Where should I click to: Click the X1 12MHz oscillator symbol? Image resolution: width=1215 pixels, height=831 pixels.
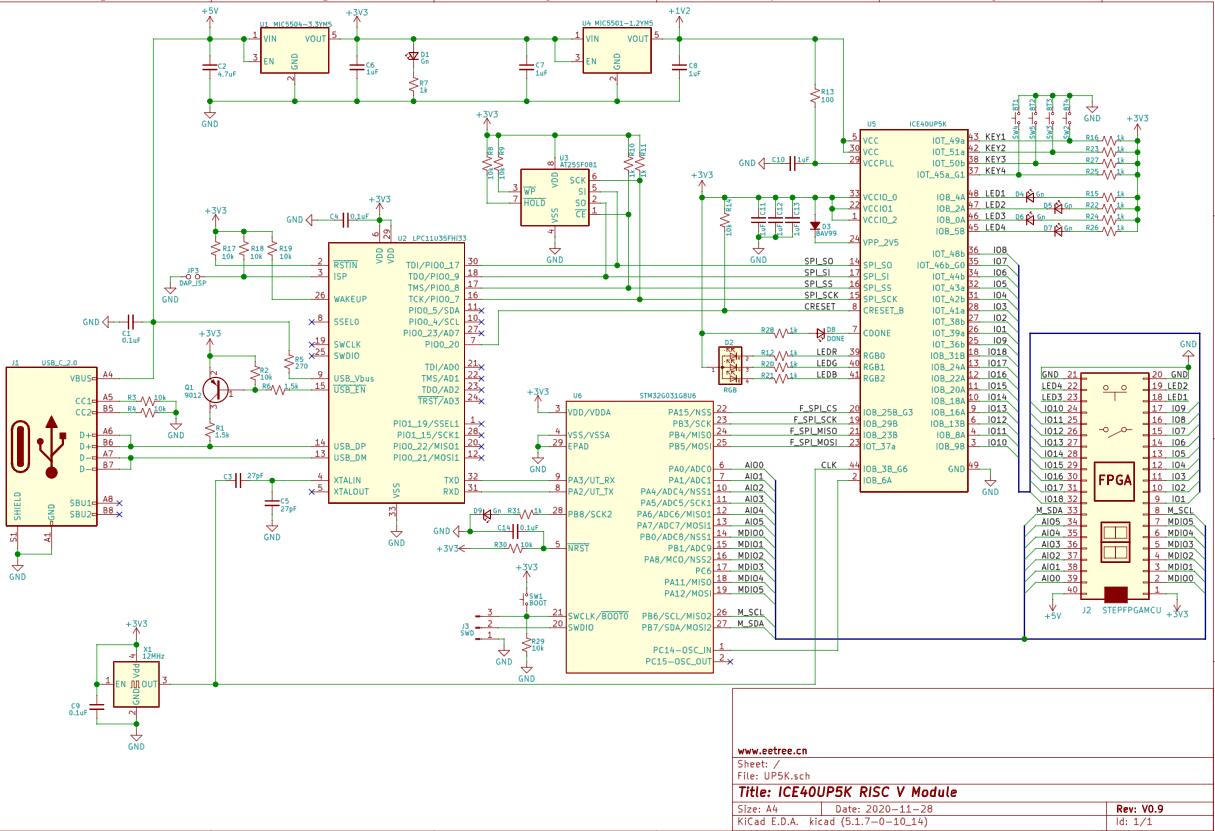coord(137,683)
